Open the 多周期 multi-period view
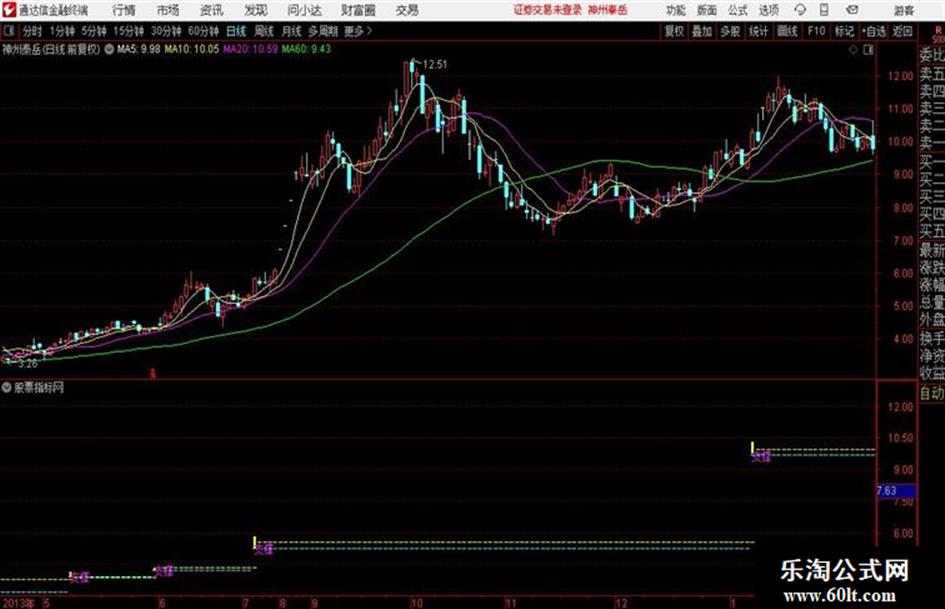Viewport: 945px width, 609px height. 323,31
